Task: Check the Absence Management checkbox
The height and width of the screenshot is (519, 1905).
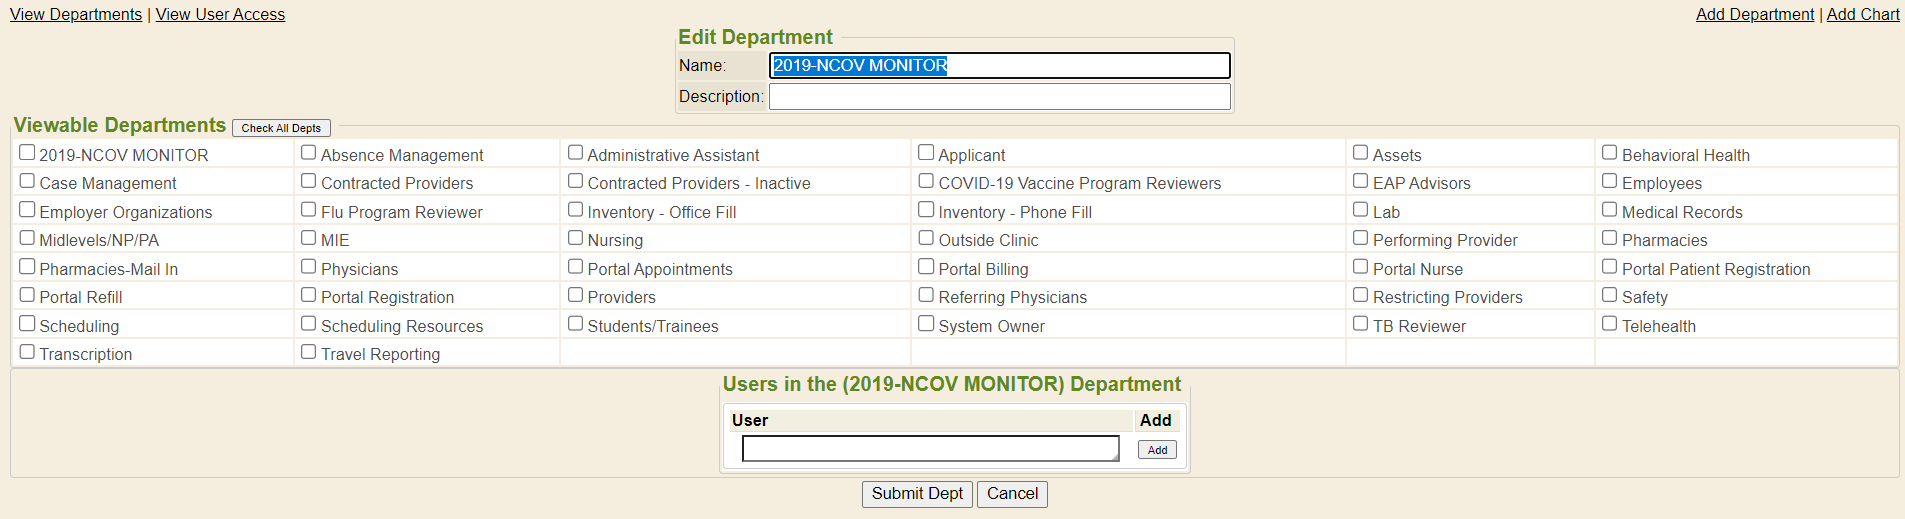Action: coord(309,153)
